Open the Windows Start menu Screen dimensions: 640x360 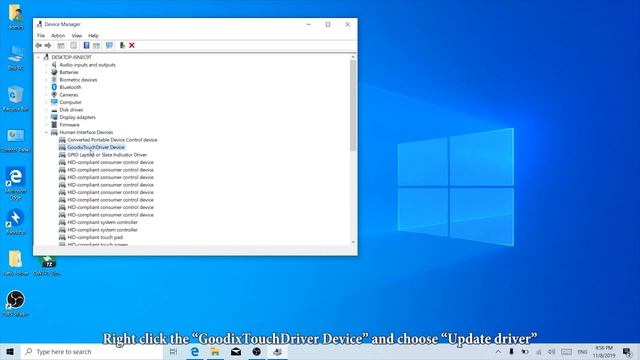(x=10, y=352)
